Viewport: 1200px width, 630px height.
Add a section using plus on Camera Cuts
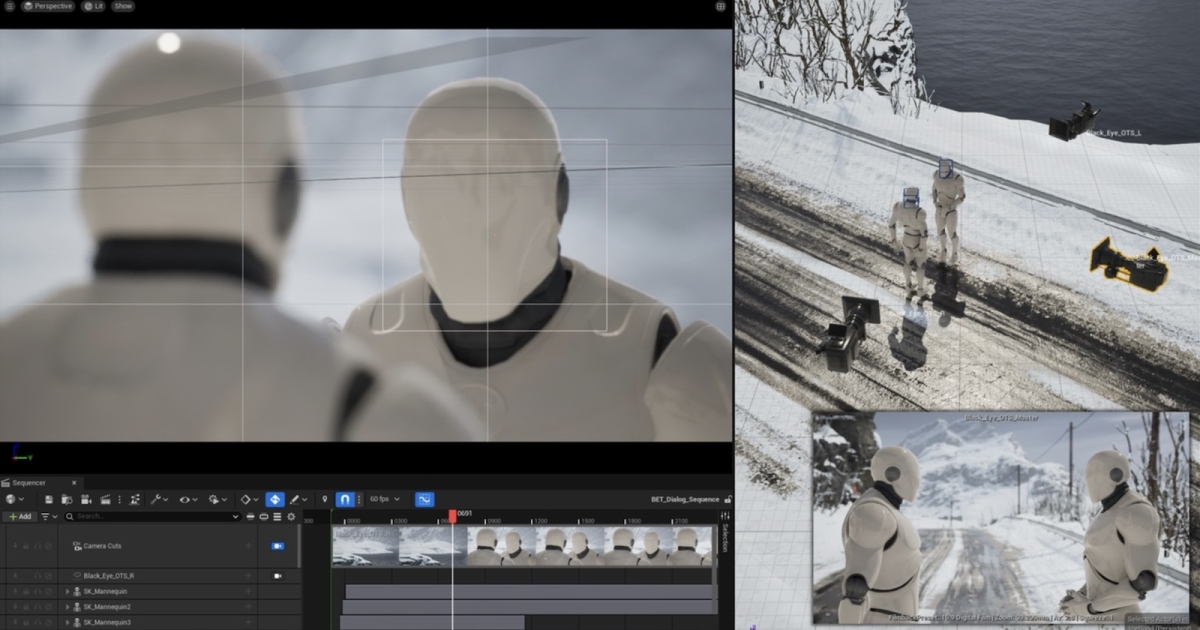(x=248, y=545)
